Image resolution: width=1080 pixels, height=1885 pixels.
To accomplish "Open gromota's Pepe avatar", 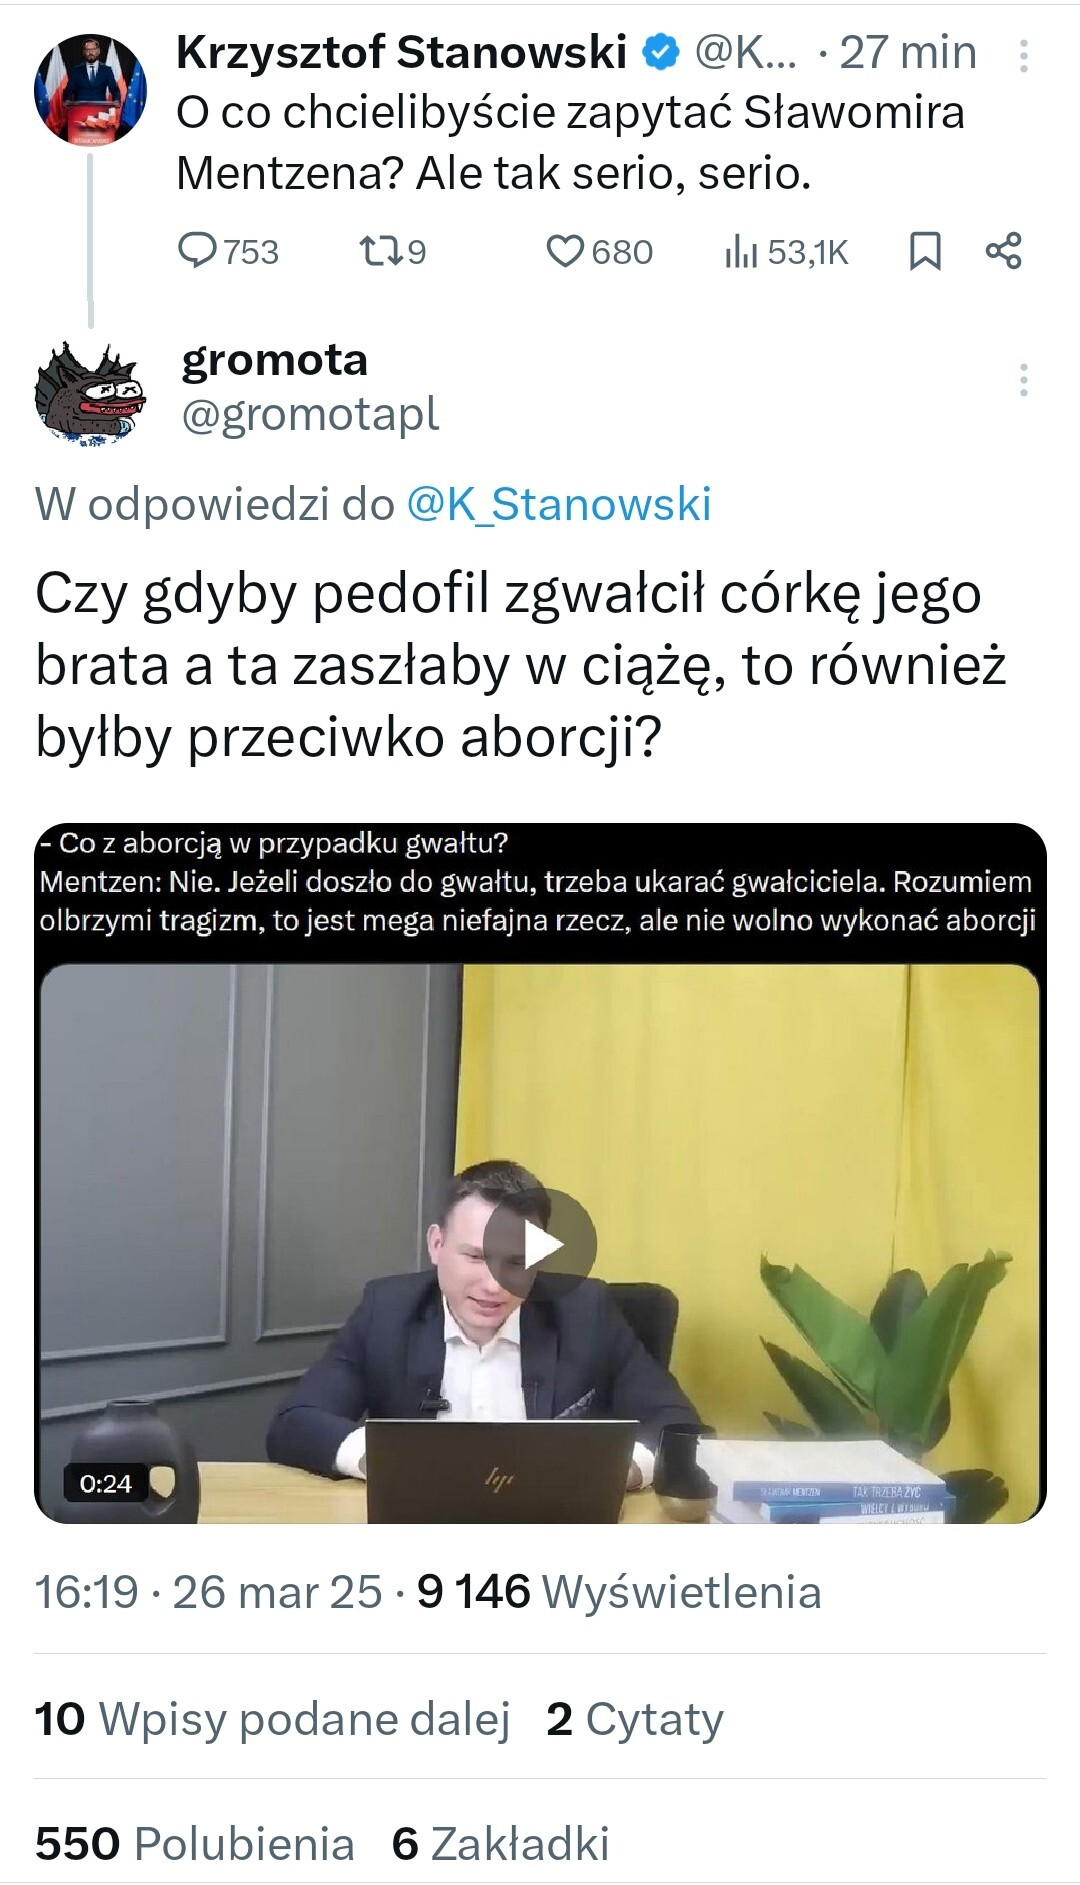I will point(91,393).
